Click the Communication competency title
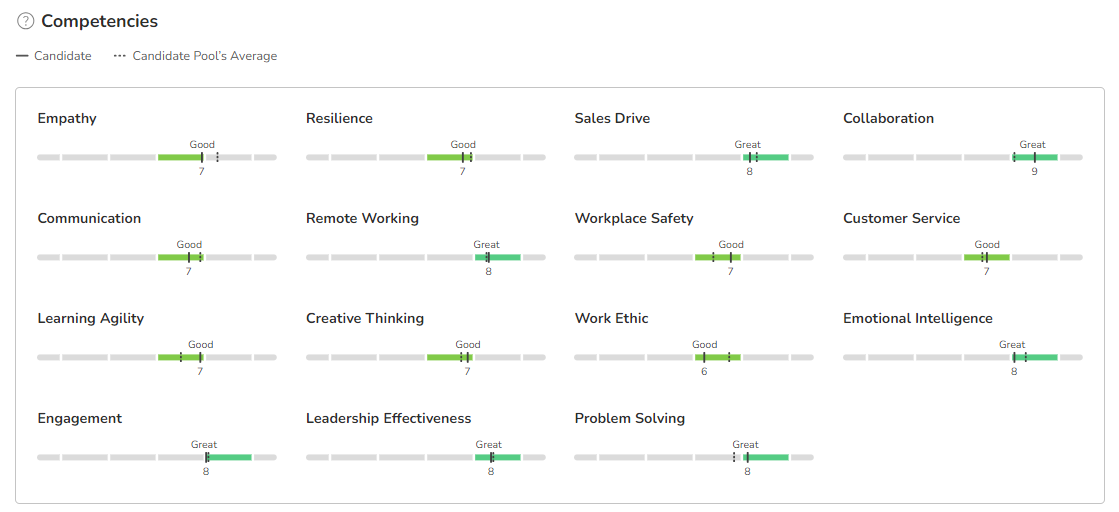Viewport: 1119px width, 512px height. point(89,218)
